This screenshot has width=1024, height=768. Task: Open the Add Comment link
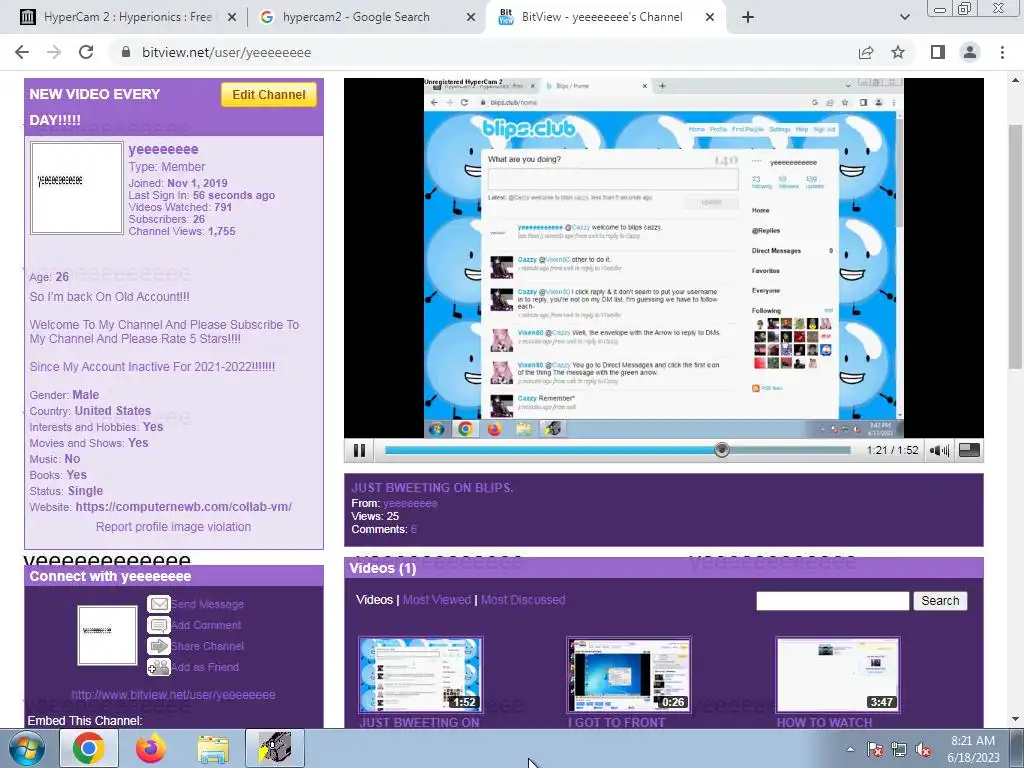(206, 626)
